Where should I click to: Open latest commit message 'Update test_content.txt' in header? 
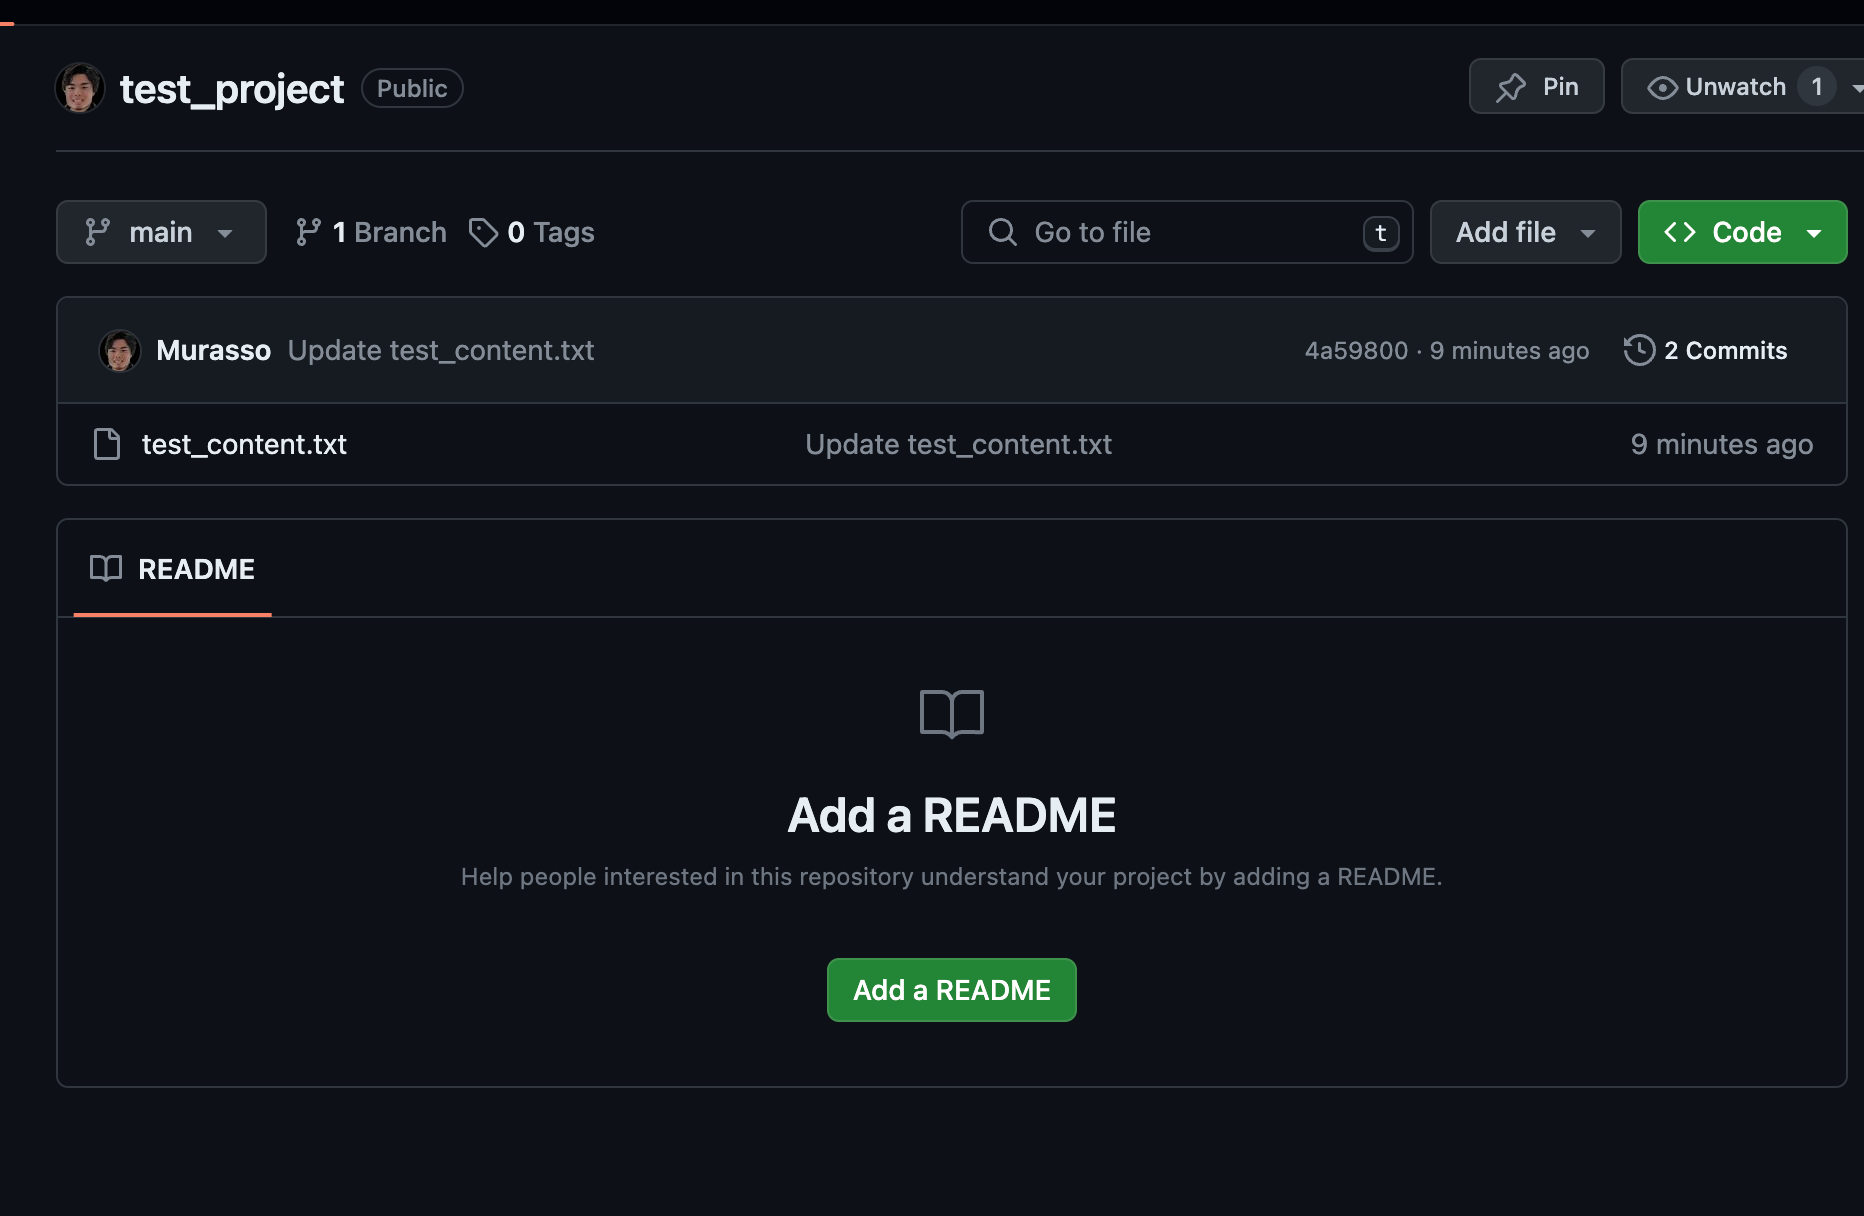441,350
